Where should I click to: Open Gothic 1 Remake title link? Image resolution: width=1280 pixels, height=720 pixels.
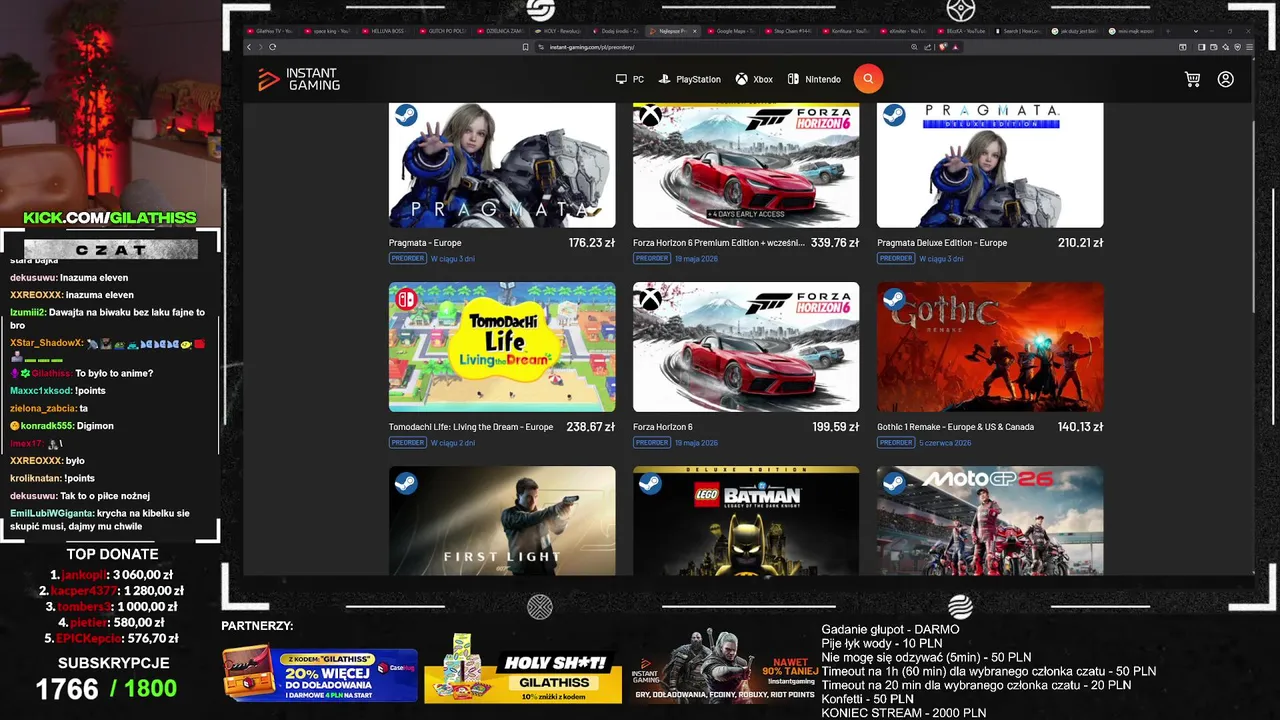click(x=956, y=427)
